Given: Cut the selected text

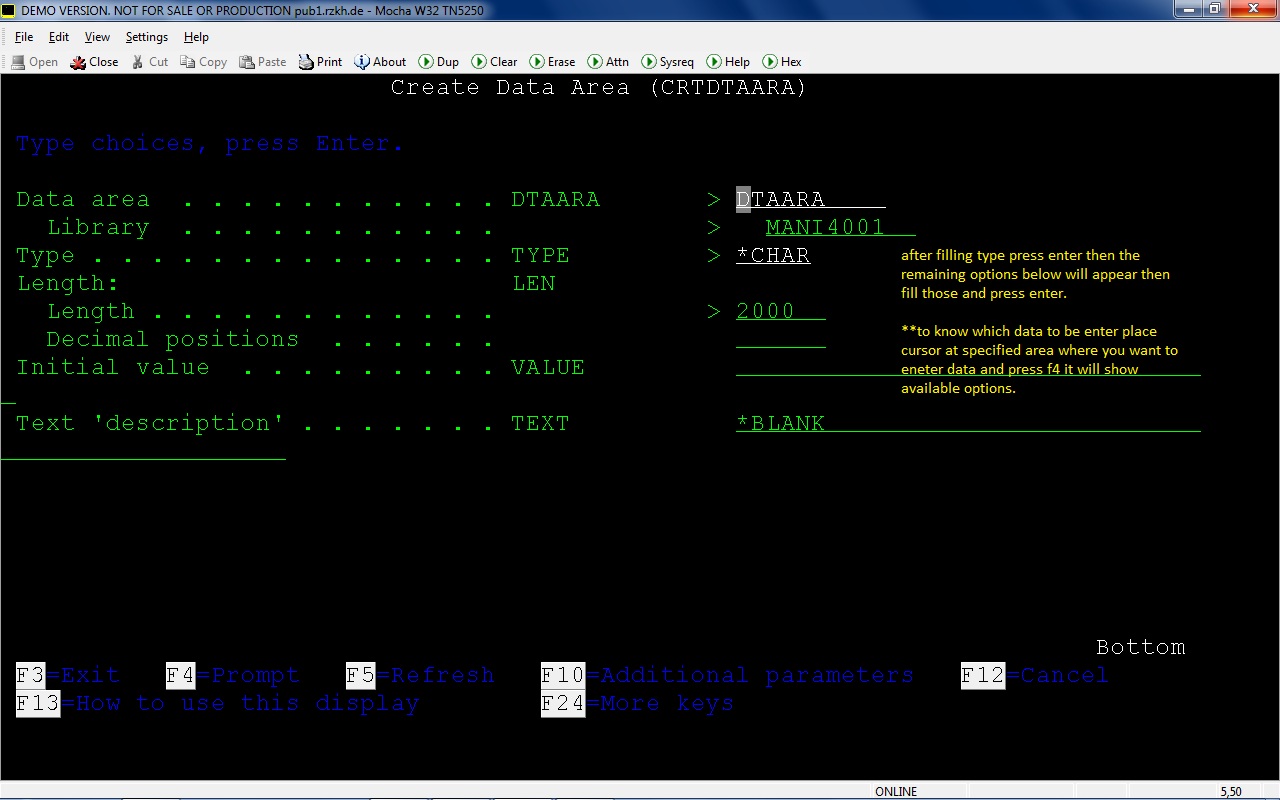Looking at the screenshot, I should click(148, 61).
